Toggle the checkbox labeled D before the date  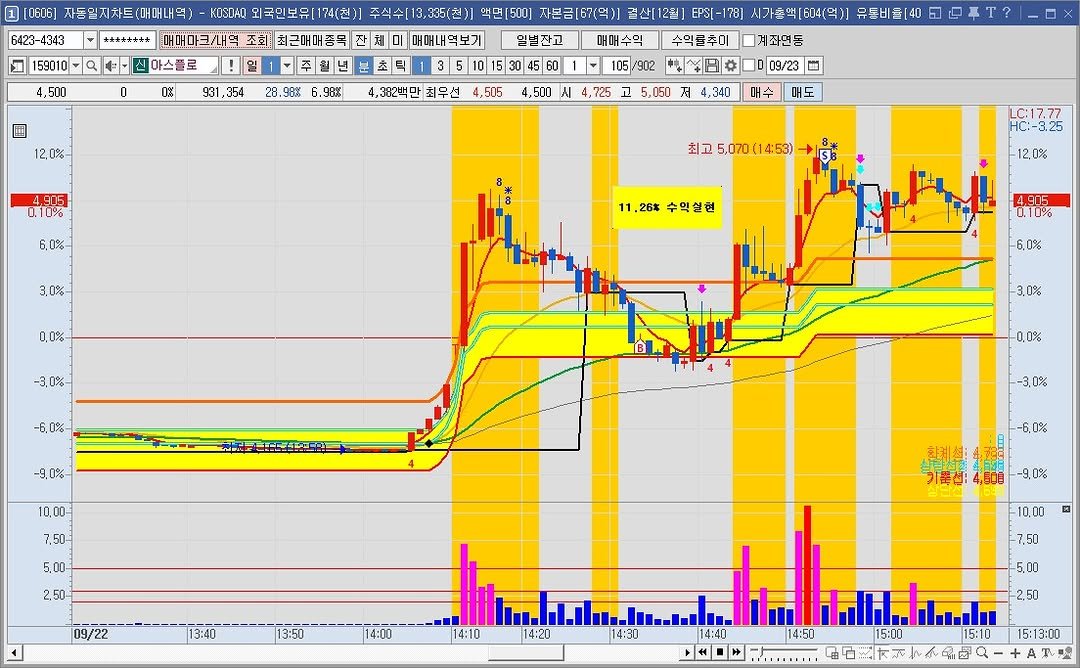tap(749, 65)
